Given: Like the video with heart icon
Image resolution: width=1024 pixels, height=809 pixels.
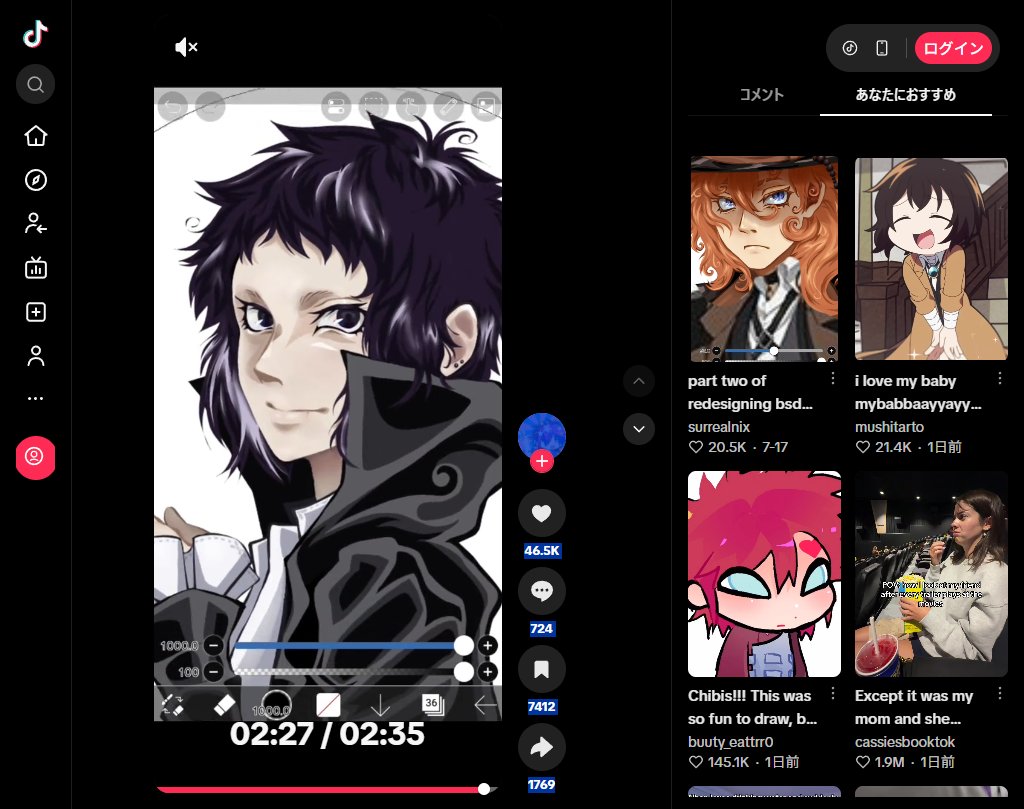Looking at the screenshot, I should 541,514.
